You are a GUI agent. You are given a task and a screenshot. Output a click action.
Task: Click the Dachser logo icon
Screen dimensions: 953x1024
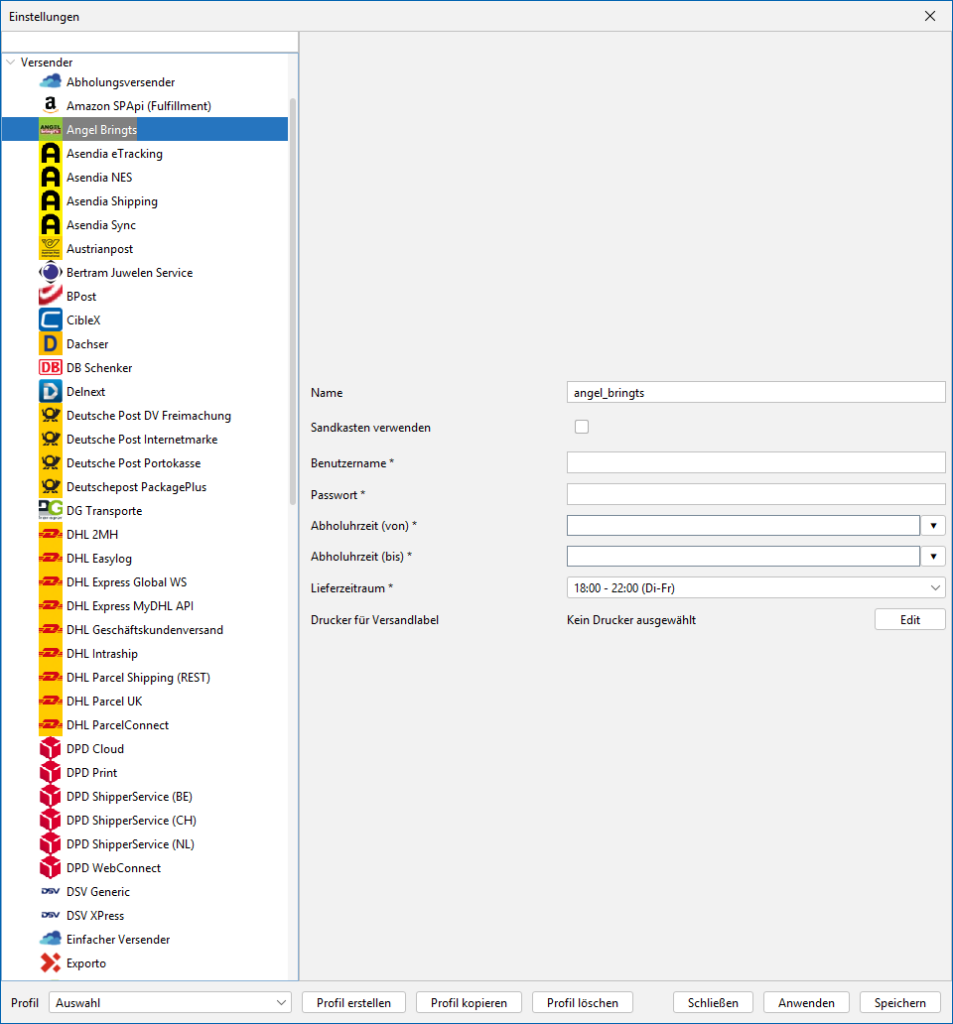coord(50,344)
